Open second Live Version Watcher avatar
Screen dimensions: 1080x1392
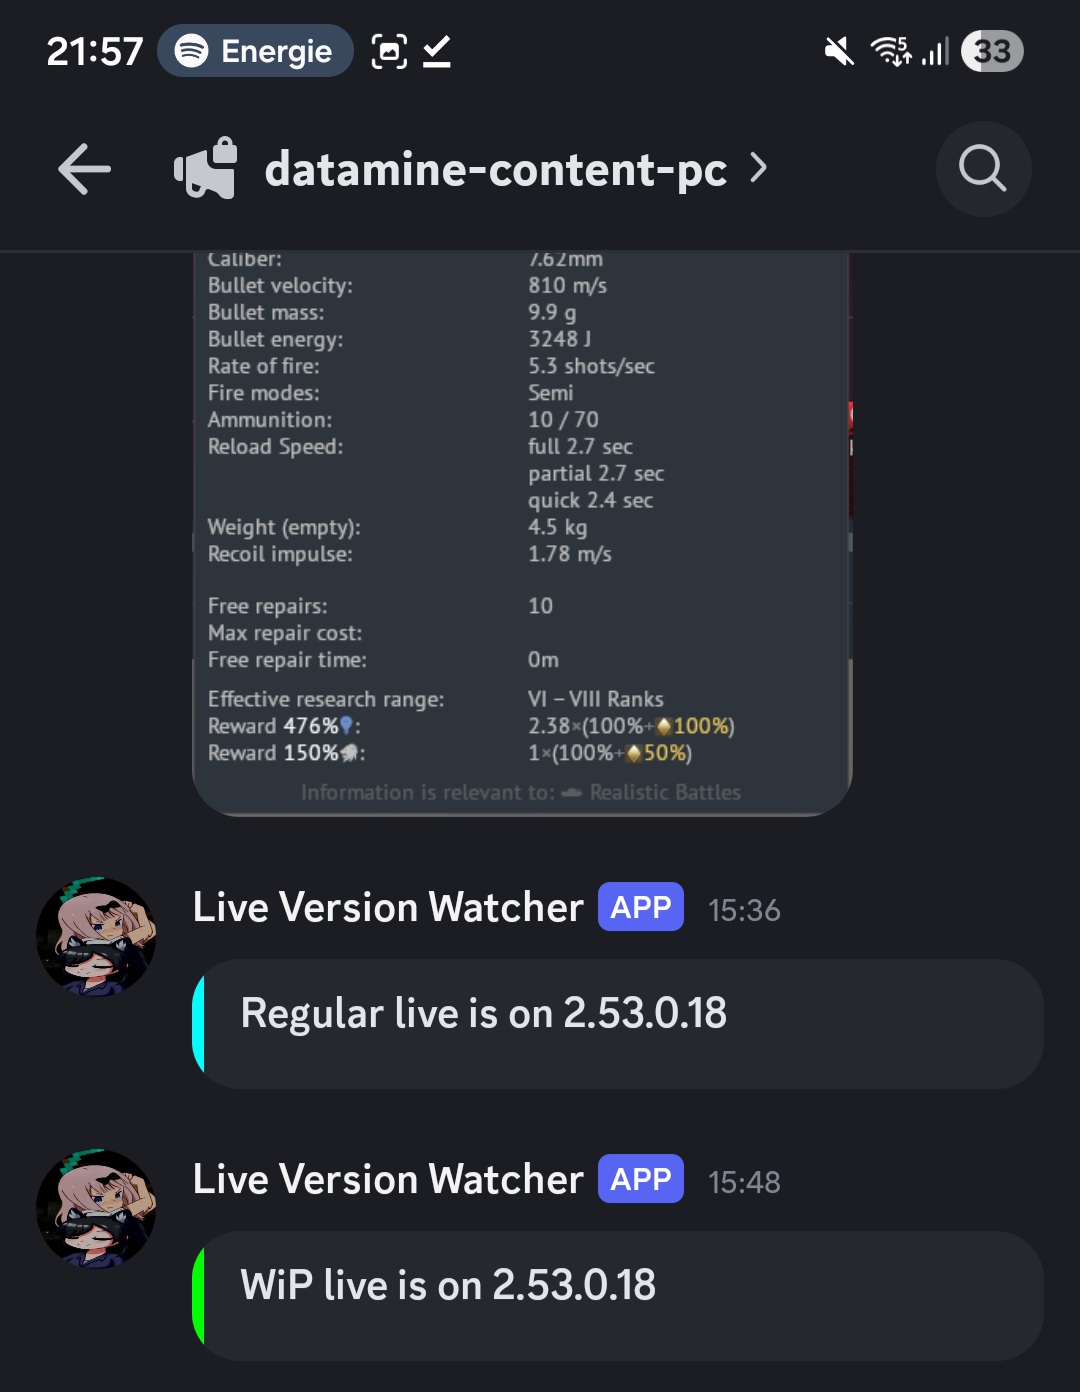pos(96,1209)
